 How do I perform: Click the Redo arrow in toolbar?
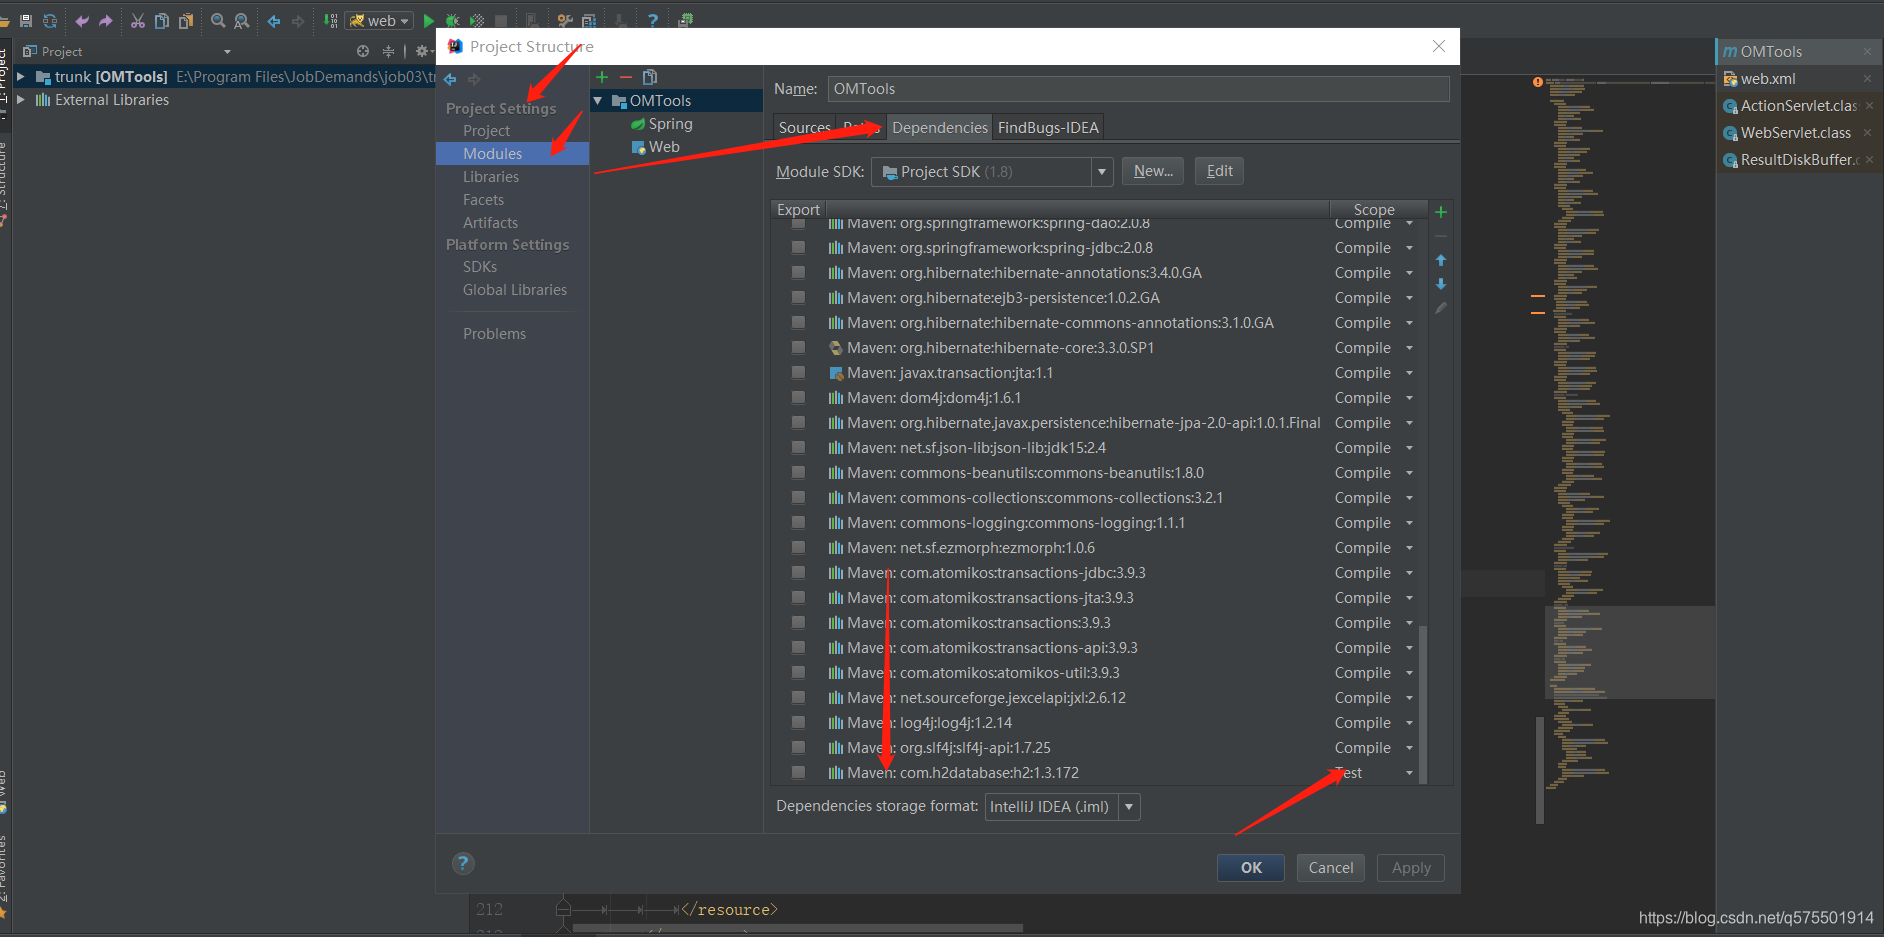[x=105, y=20]
